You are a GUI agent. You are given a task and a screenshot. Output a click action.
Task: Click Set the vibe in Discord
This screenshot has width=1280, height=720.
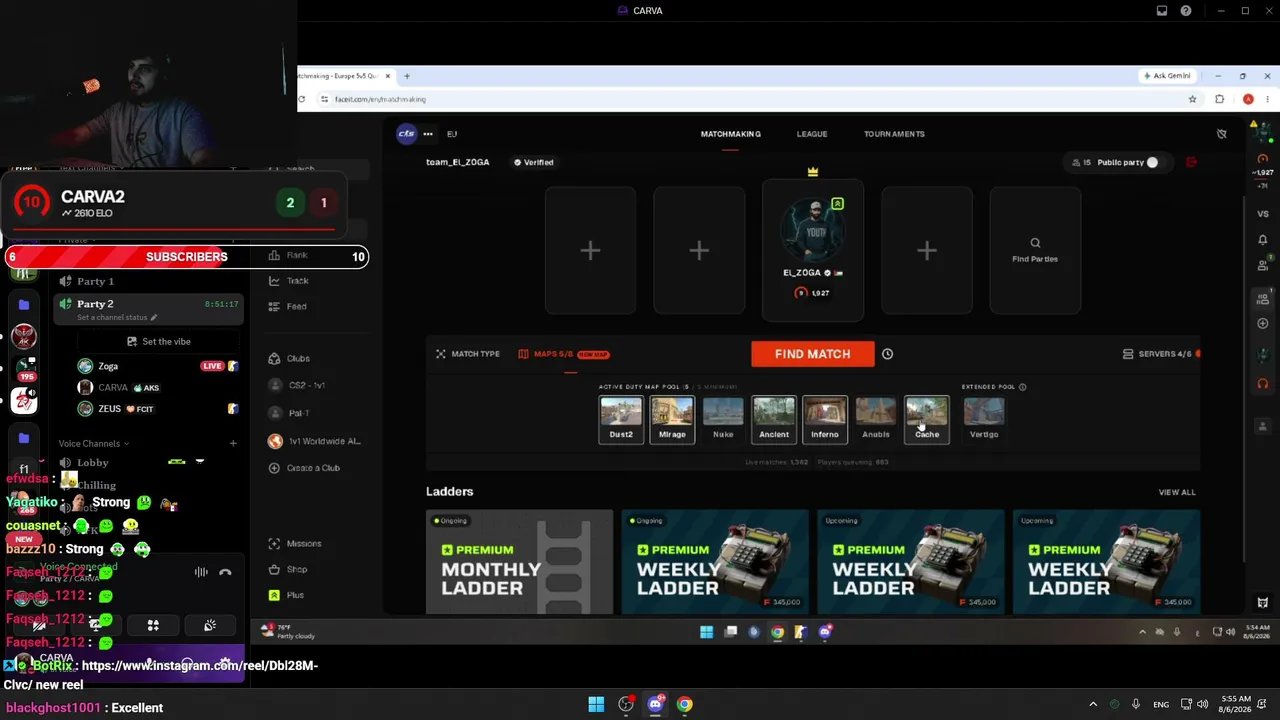point(158,342)
